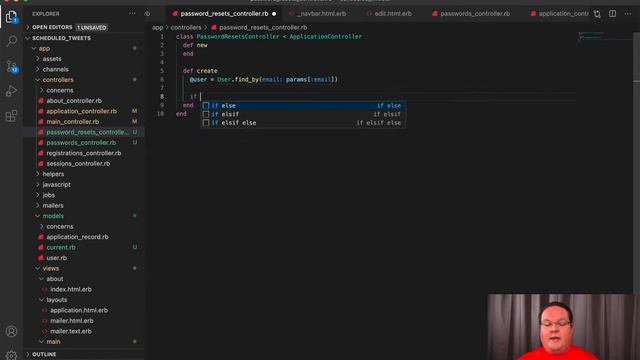Open the Source Control view

click(x=11, y=66)
